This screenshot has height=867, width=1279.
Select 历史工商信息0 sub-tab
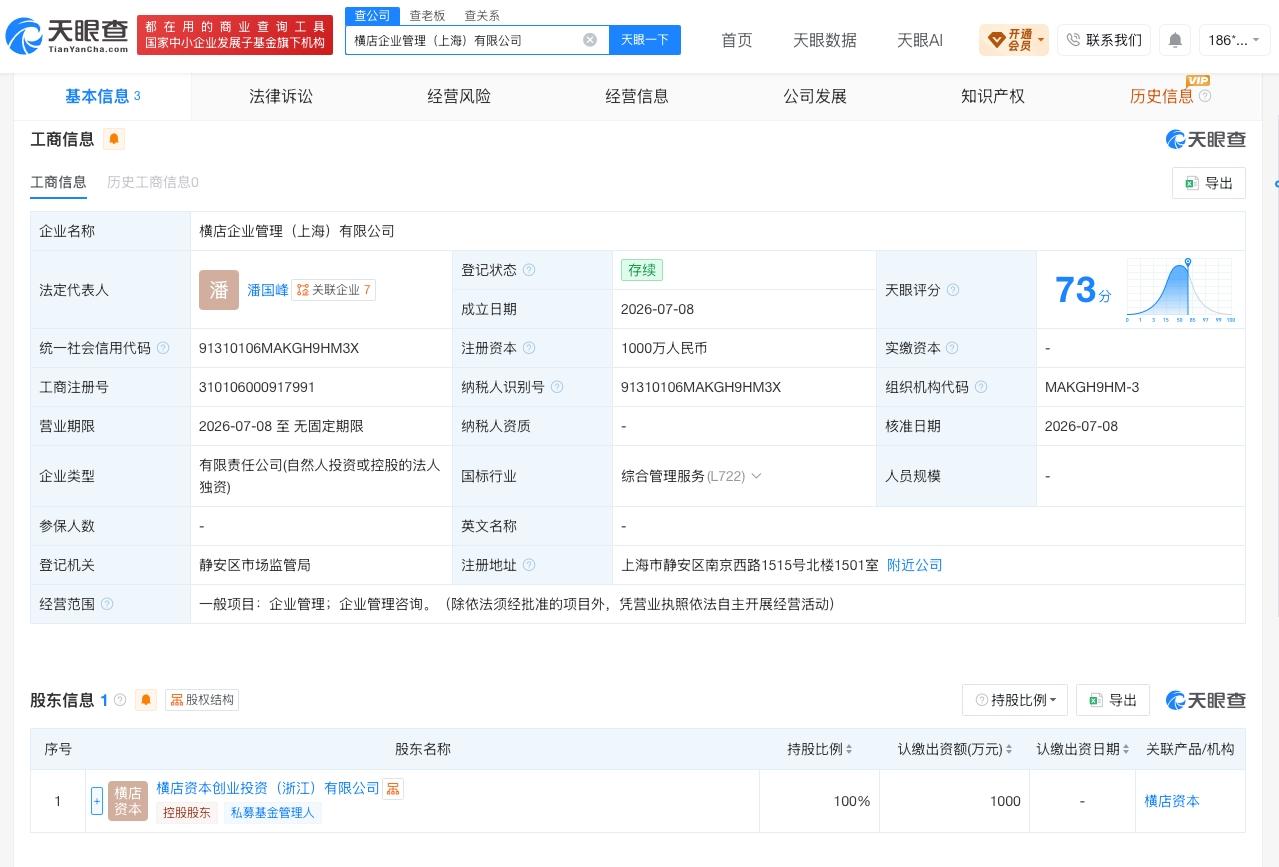pyautogui.click(x=153, y=182)
